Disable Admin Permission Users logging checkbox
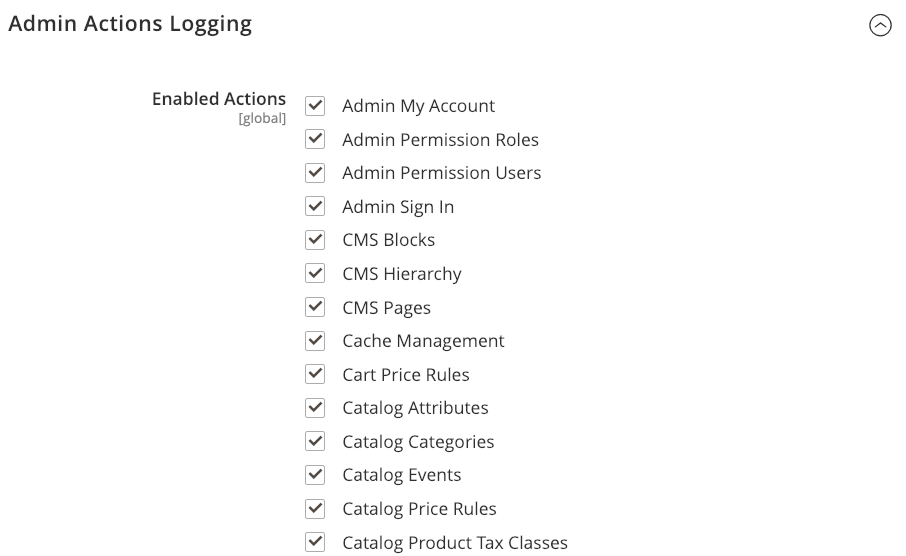The width and height of the screenshot is (906, 556). (315, 173)
